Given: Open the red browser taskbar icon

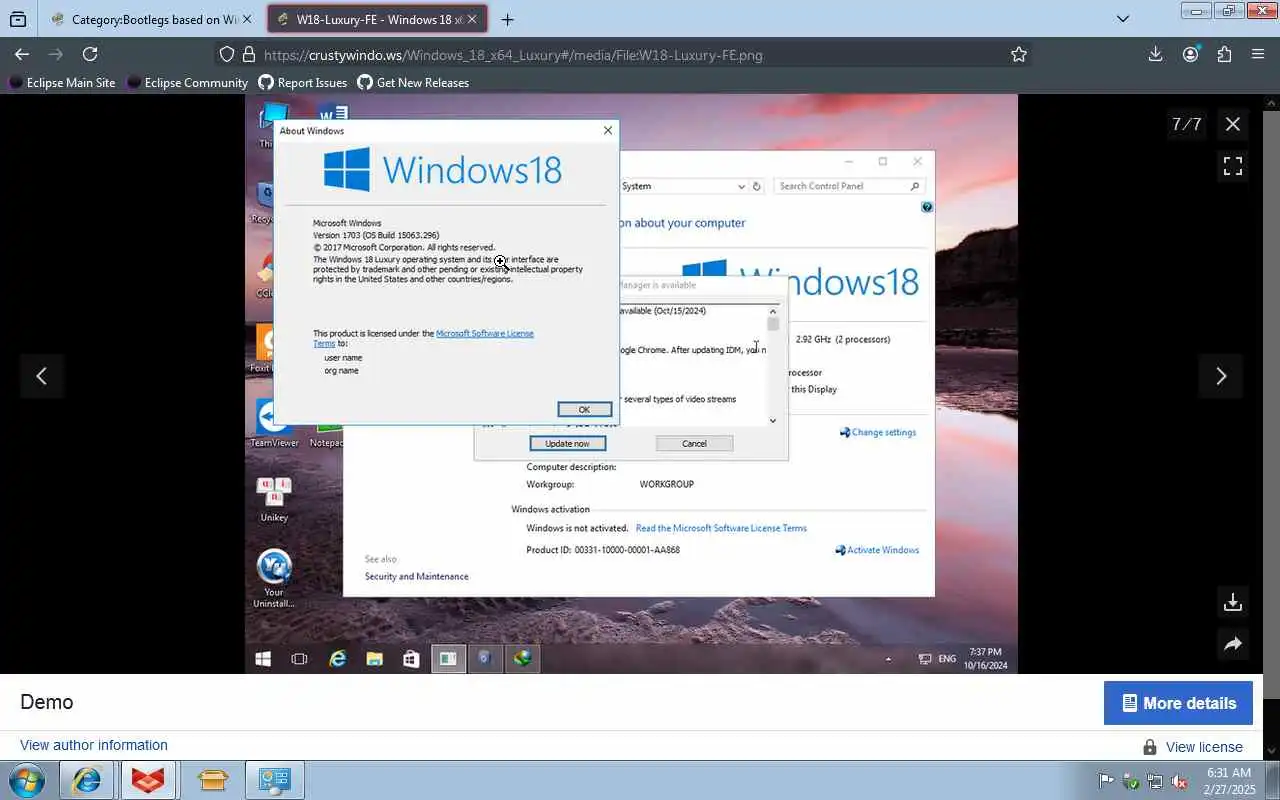Looking at the screenshot, I should tap(149, 780).
